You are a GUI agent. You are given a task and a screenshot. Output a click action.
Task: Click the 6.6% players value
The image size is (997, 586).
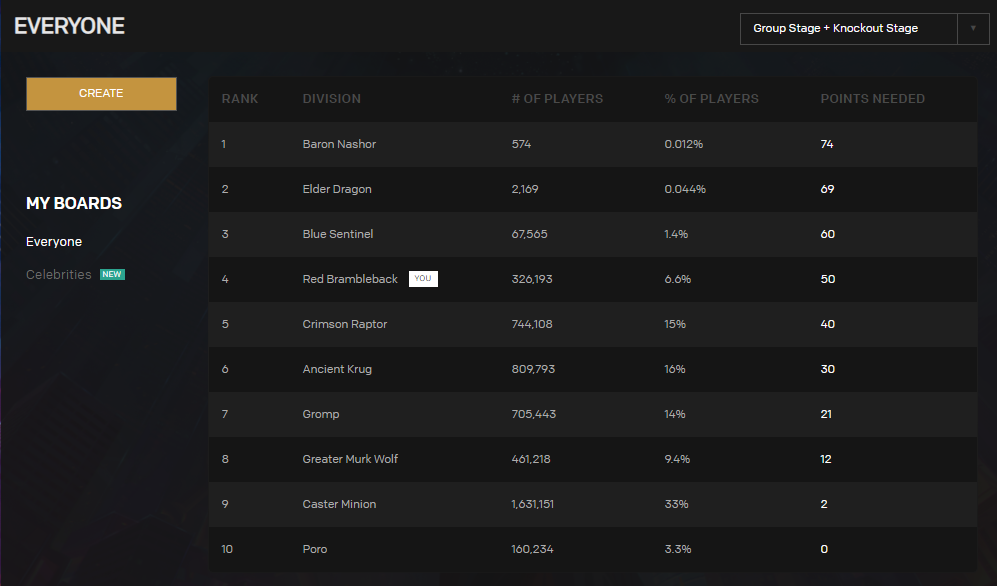pyautogui.click(x=677, y=279)
